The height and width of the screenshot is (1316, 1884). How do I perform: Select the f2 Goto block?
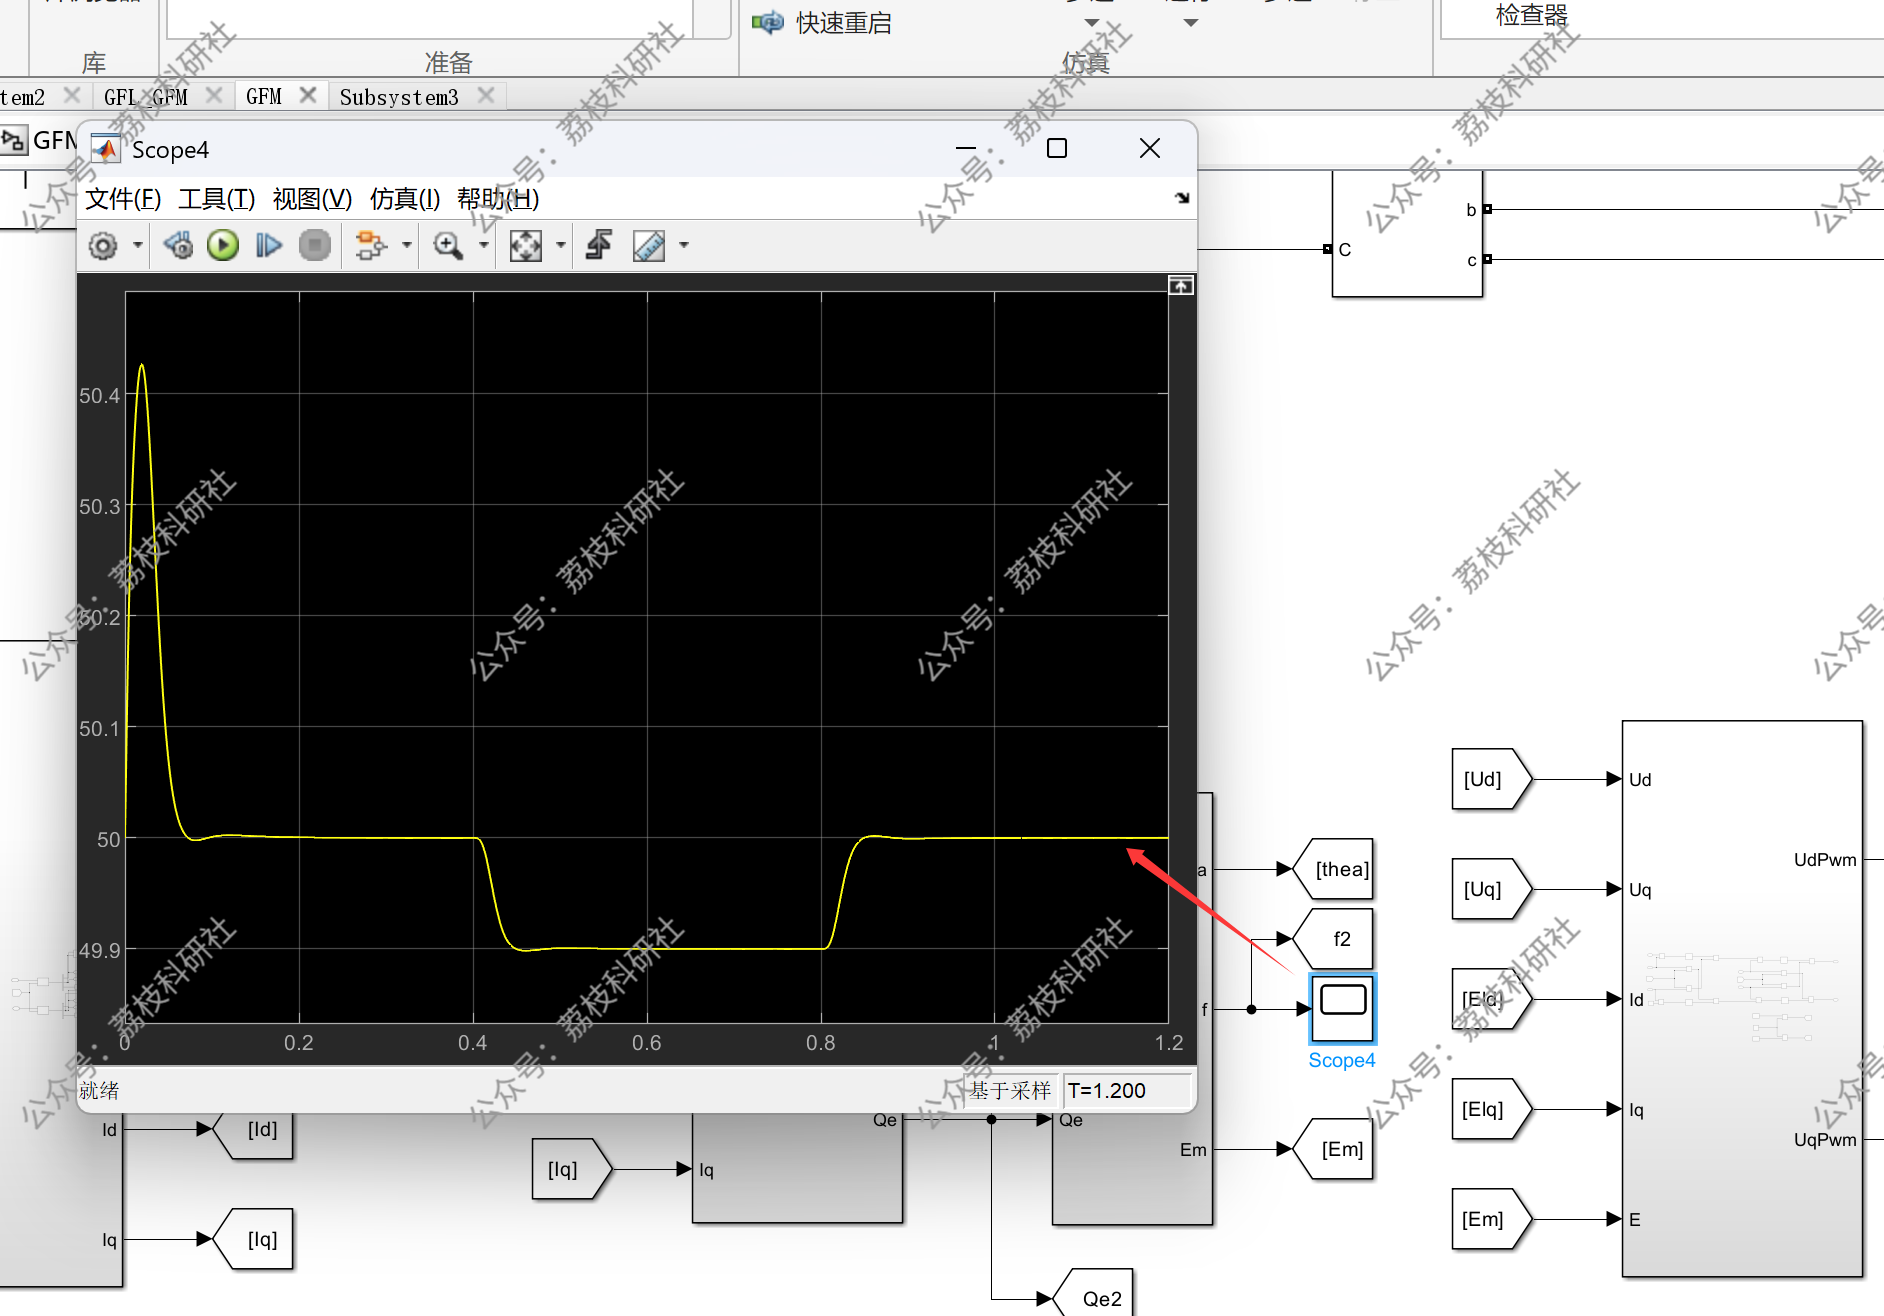tap(1333, 939)
